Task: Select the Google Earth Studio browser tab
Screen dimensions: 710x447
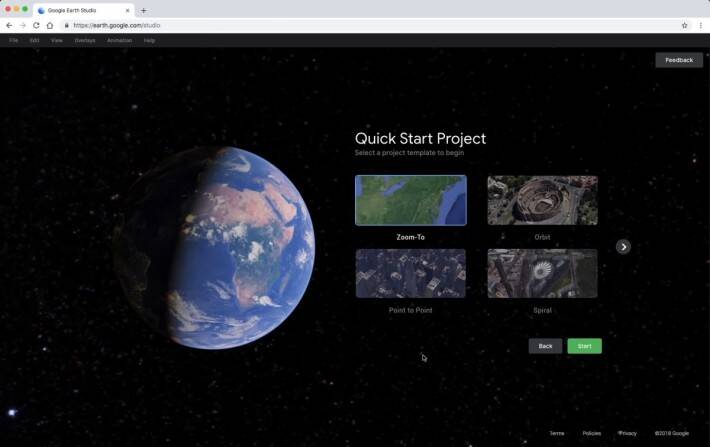Action: tap(83, 10)
